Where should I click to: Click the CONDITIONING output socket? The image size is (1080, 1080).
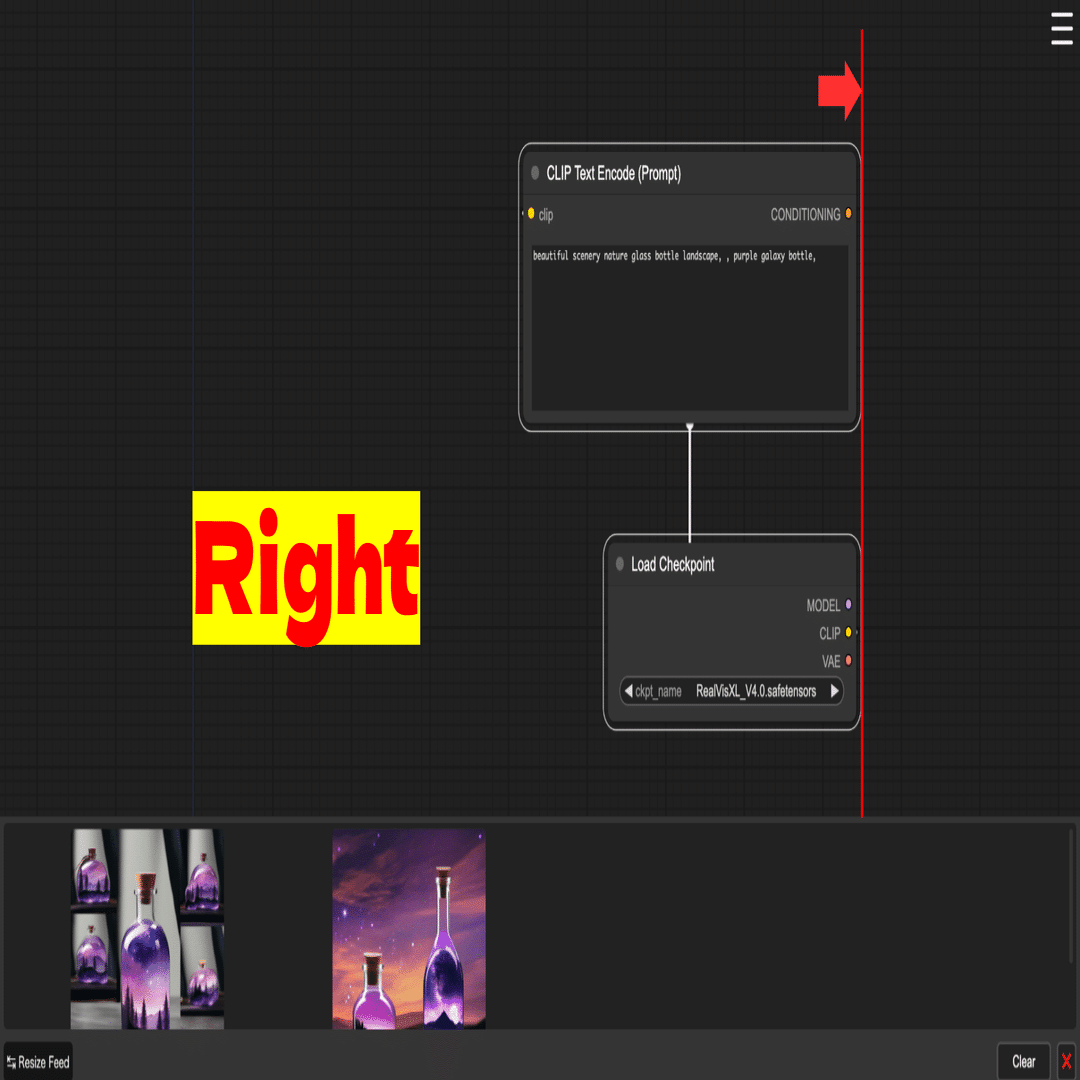click(x=849, y=214)
